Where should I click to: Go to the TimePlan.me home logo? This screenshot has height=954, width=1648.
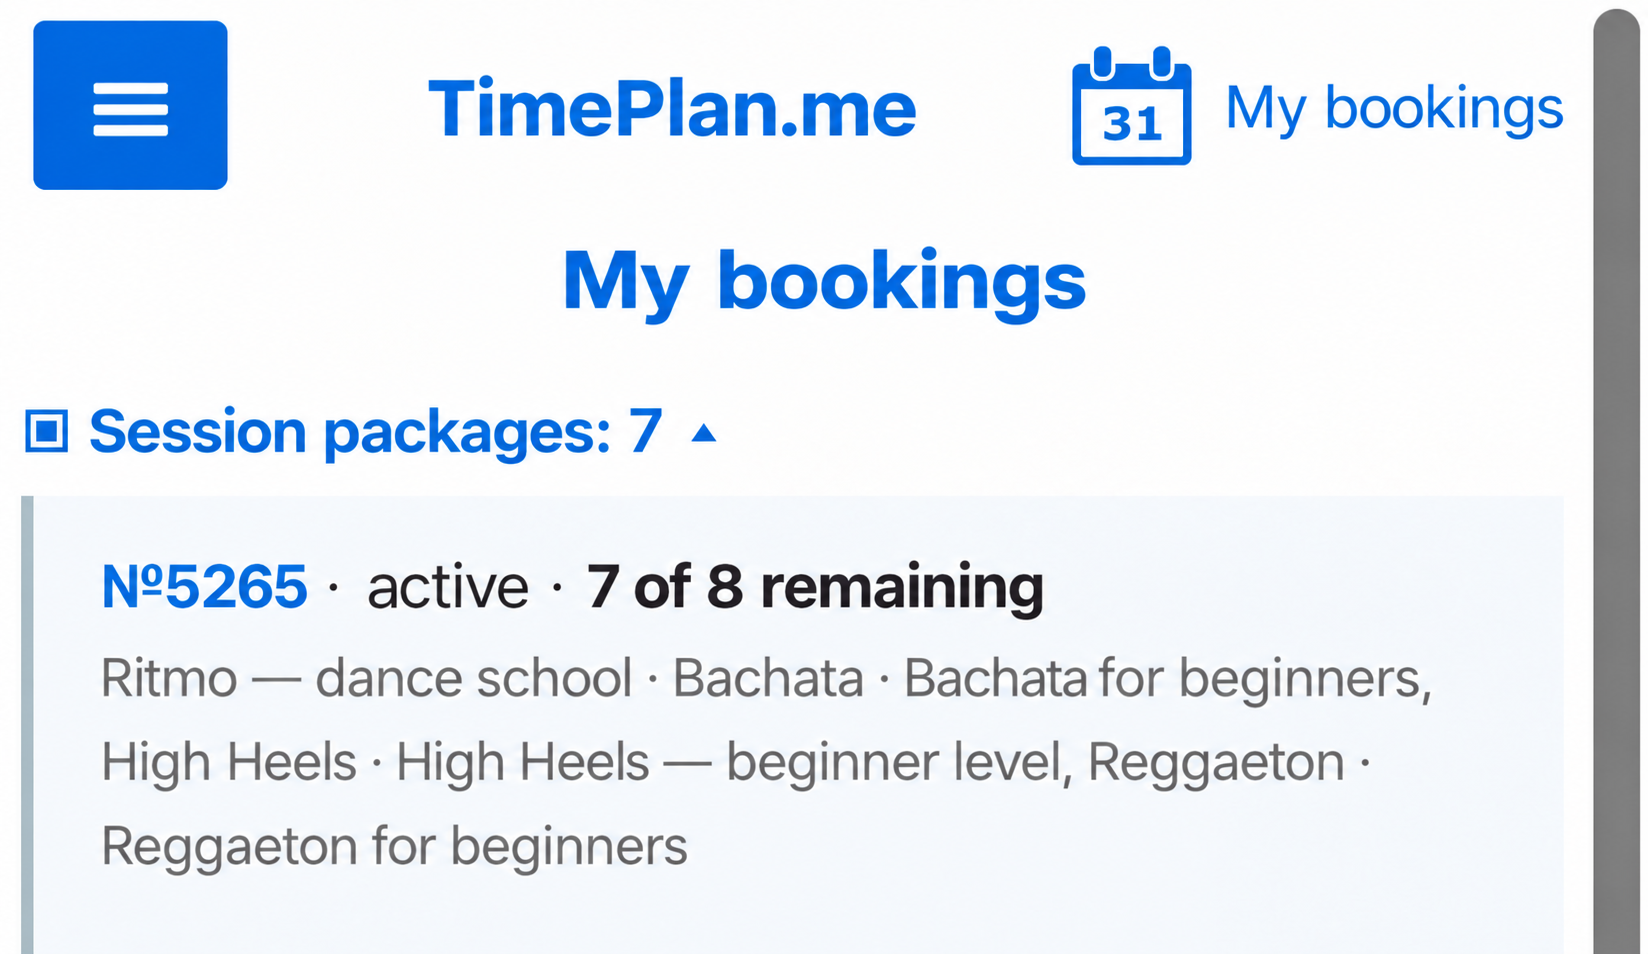coord(672,108)
